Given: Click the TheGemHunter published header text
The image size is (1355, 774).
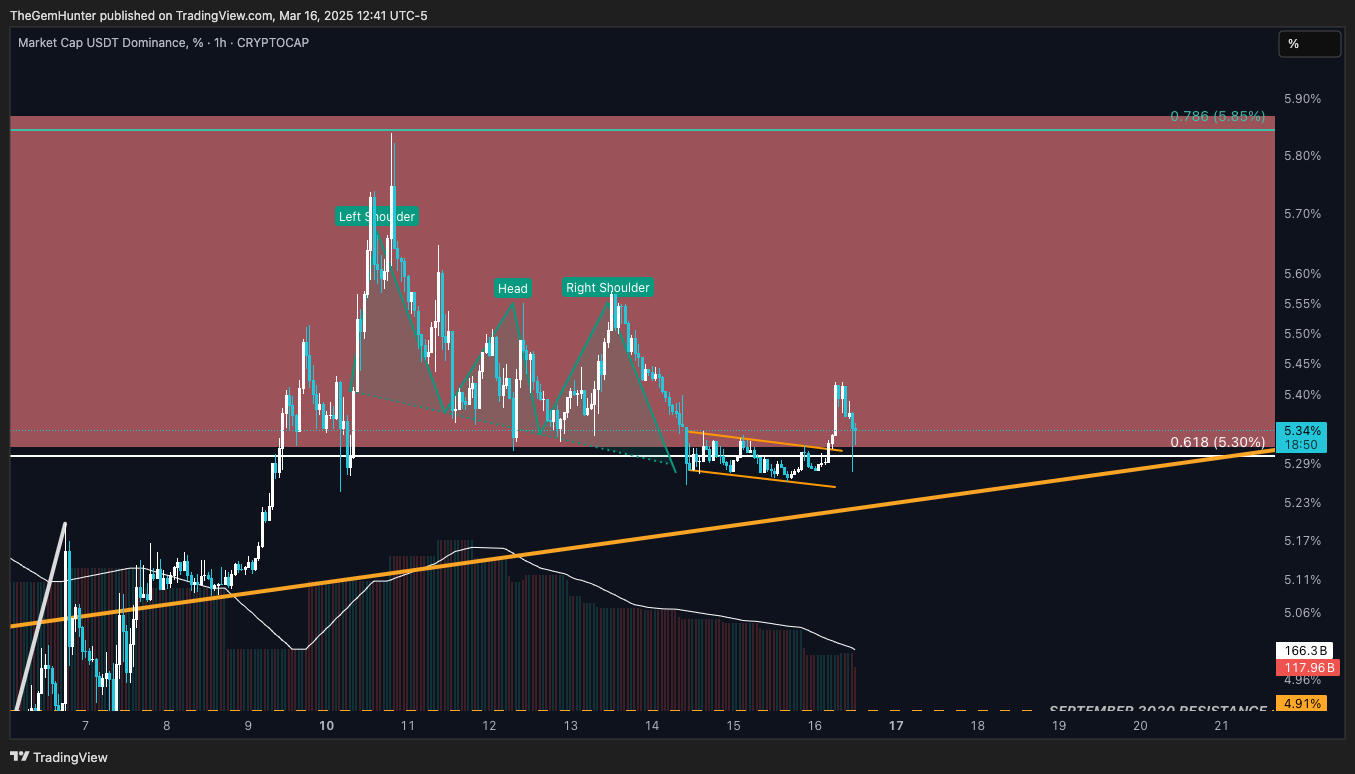Looking at the screenshot, I should 219,15.
